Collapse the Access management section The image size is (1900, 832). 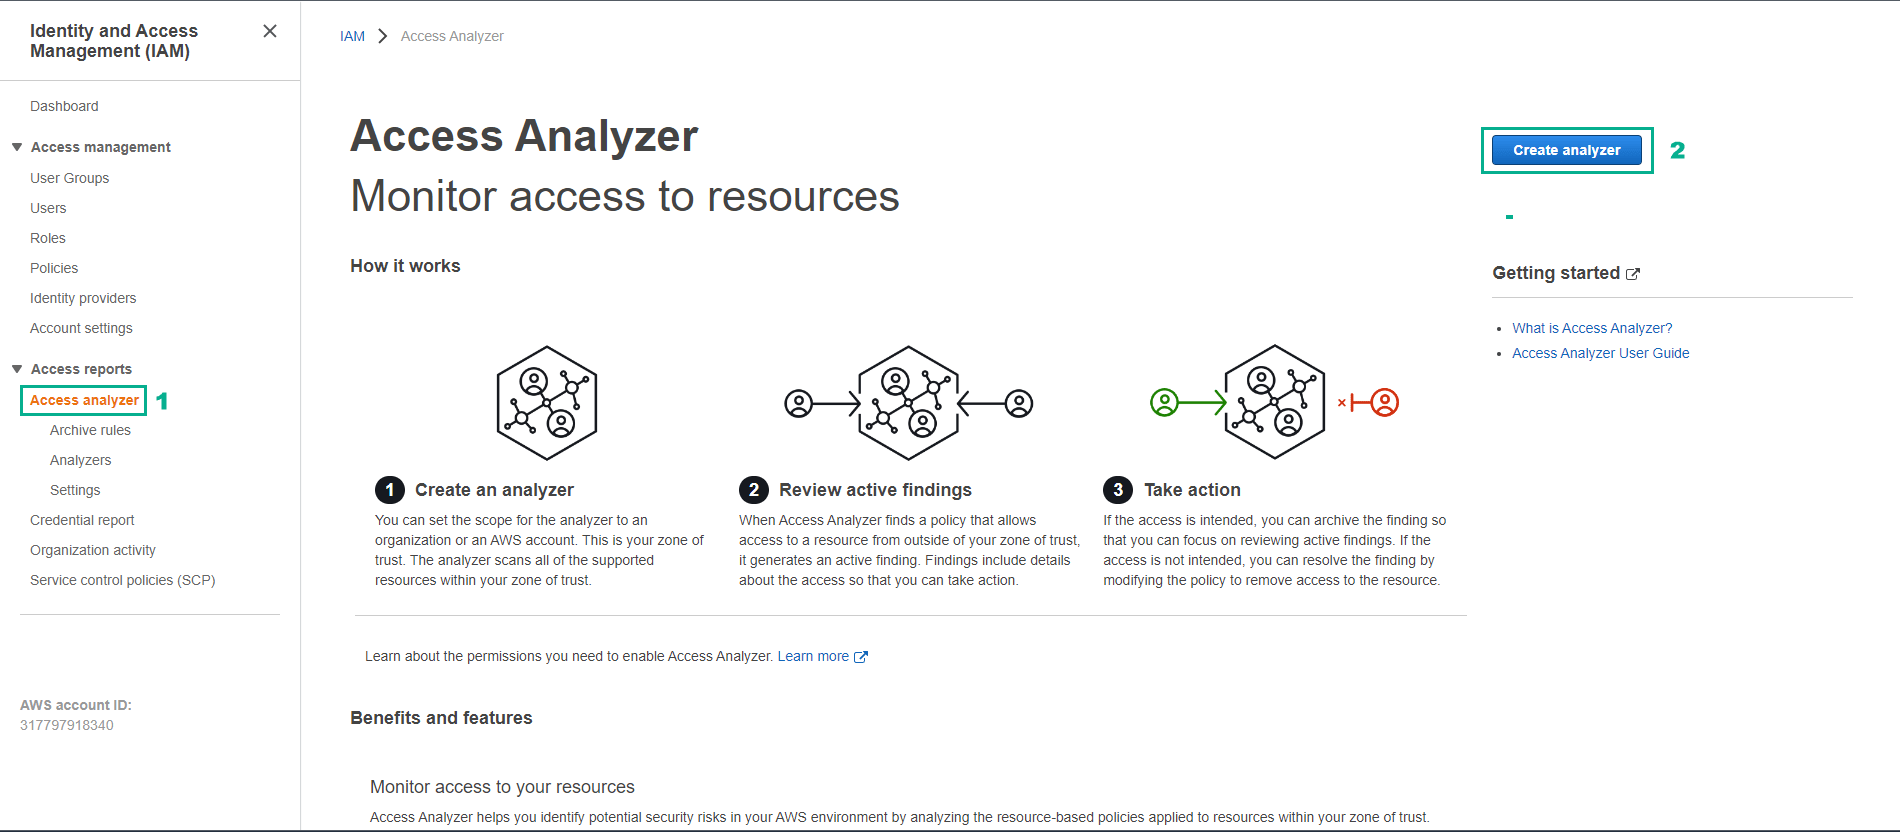pyautogui.click(x=16, y=146)
